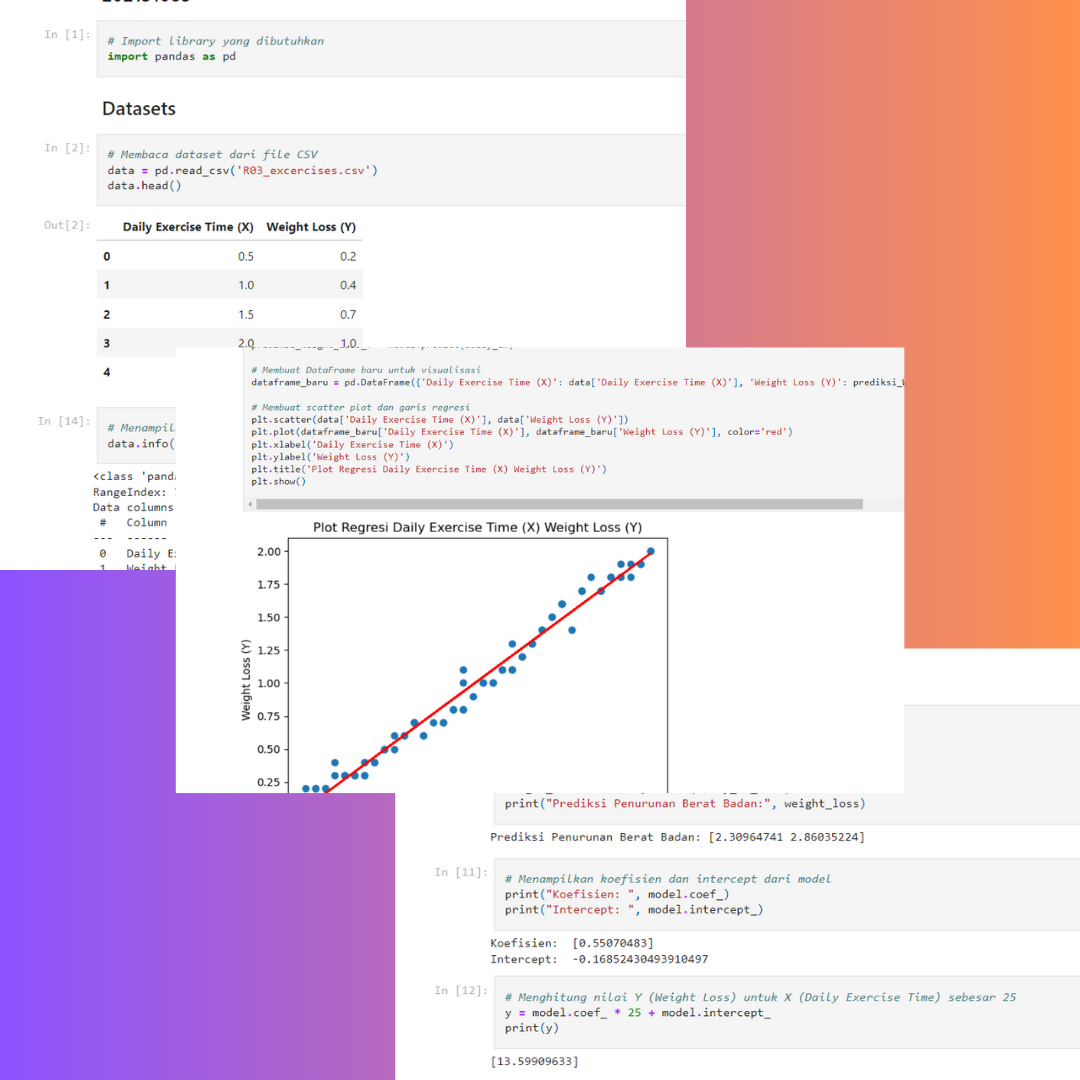Click the Prediksi Penurunan Berat Badan output text
The height and width of the screenshot is (1080, 1080).
pyautogui.click(x=677, y=837)
